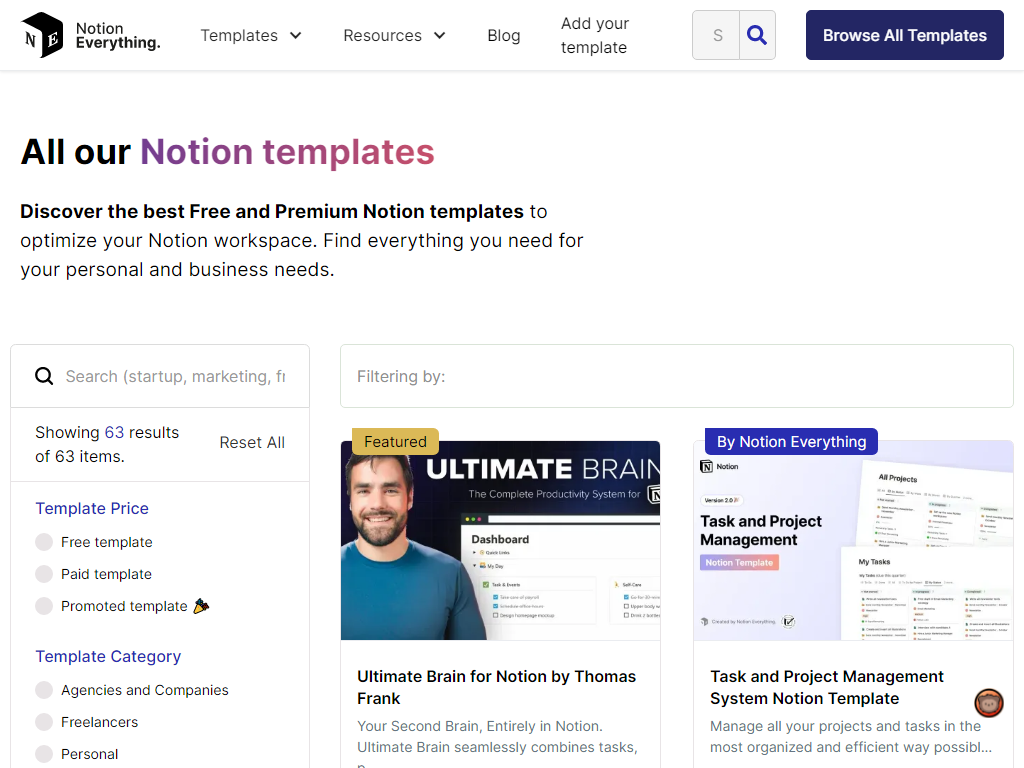Screen dimensions: 1024x768
Task: Select the Agencies and Companies category
Action: coord(44,690)
